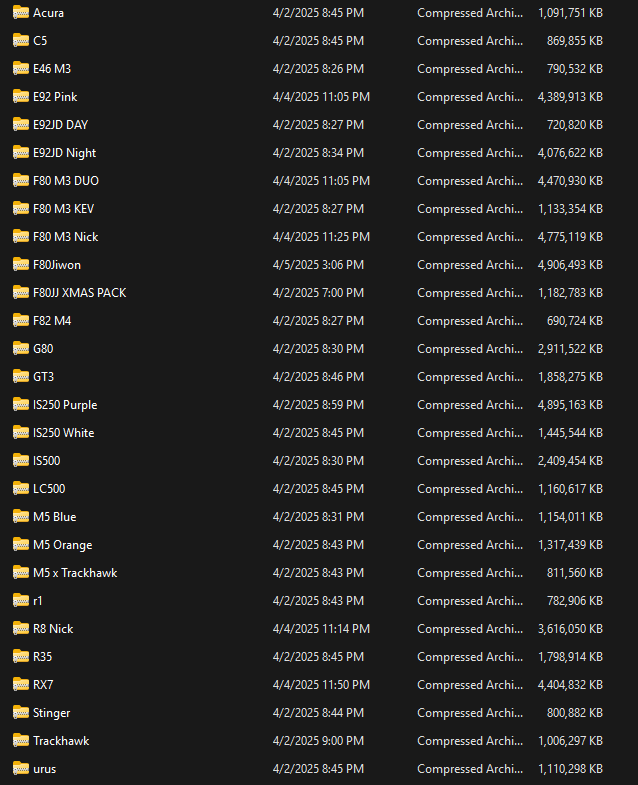
Task: Click date 4/2/2025 8:34 PM
Action: coord(318,153)
